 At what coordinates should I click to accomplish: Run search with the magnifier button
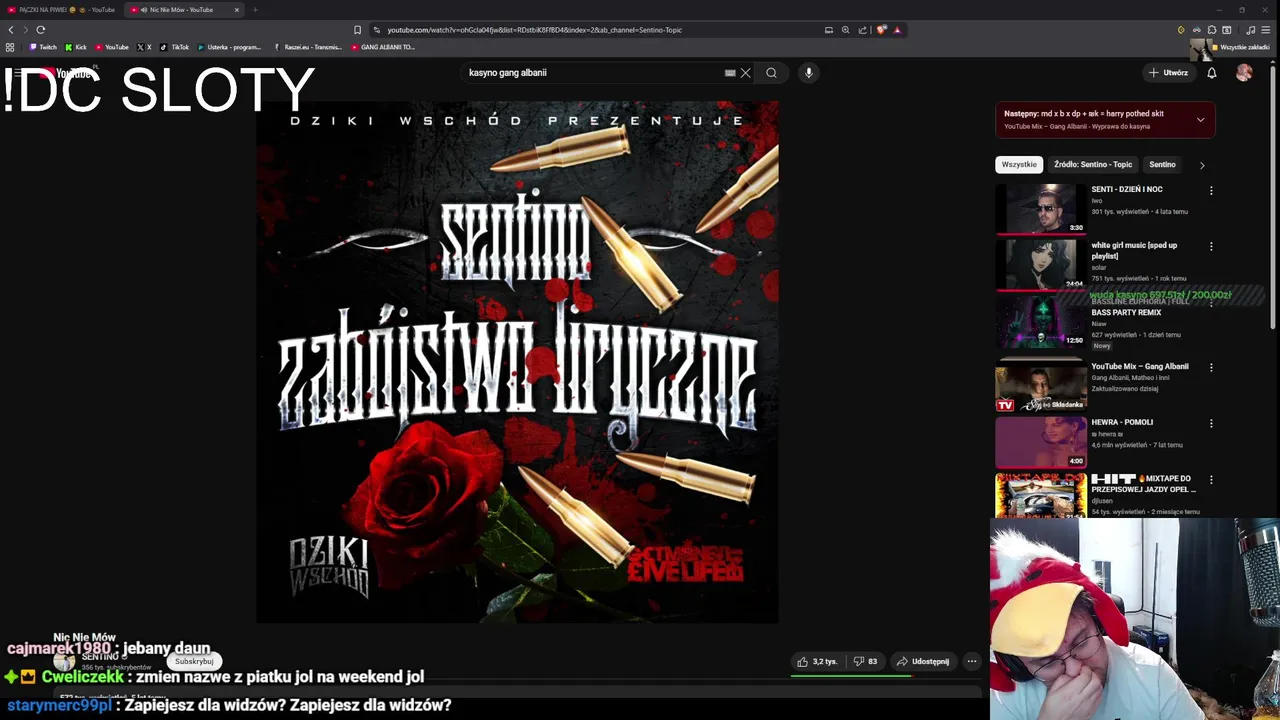(x=771, y=73)
